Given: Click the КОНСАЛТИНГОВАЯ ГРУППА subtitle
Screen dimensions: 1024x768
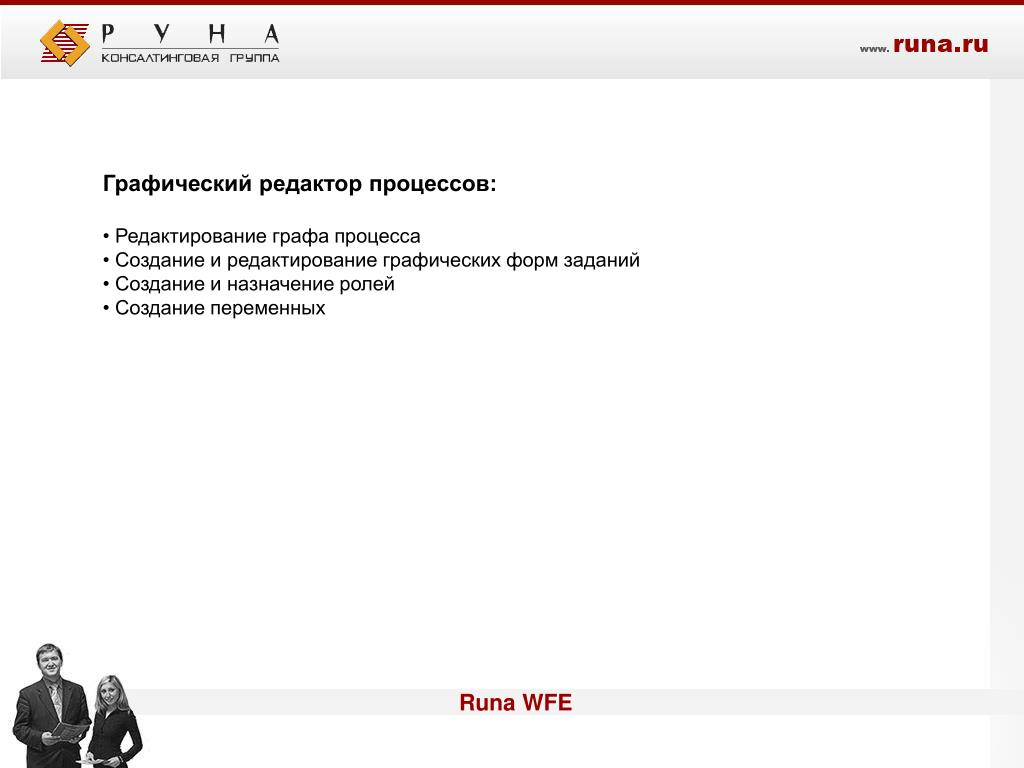Looking at the screenshot, I should (190, 58).
